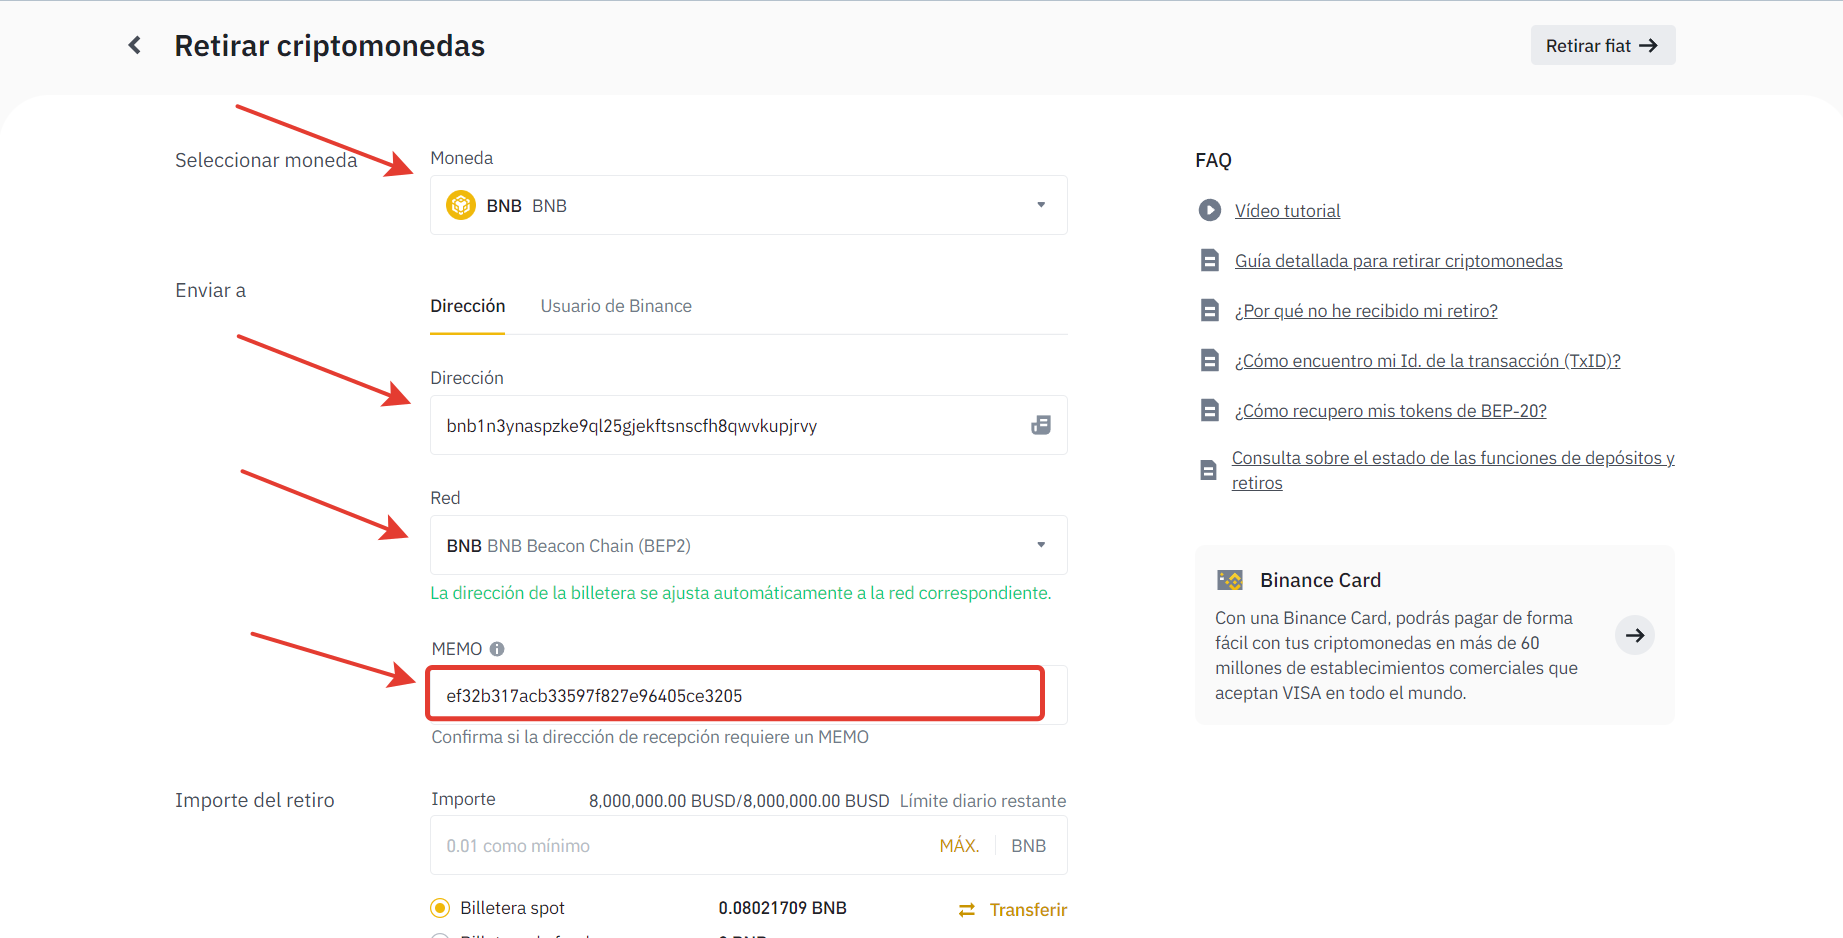Click the play icon beside Vídeo tutorial

point(1210,210)
